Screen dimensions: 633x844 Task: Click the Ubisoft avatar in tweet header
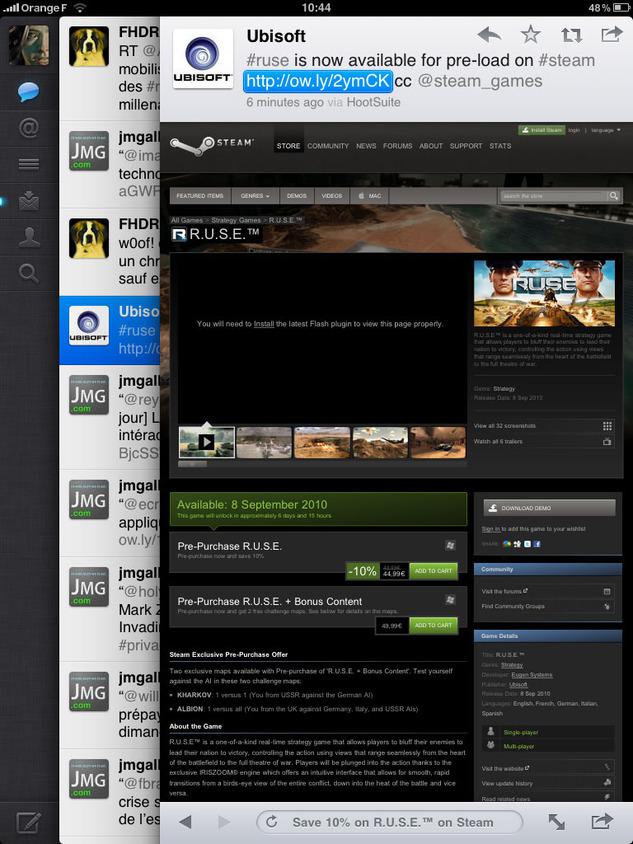[202, 58]
